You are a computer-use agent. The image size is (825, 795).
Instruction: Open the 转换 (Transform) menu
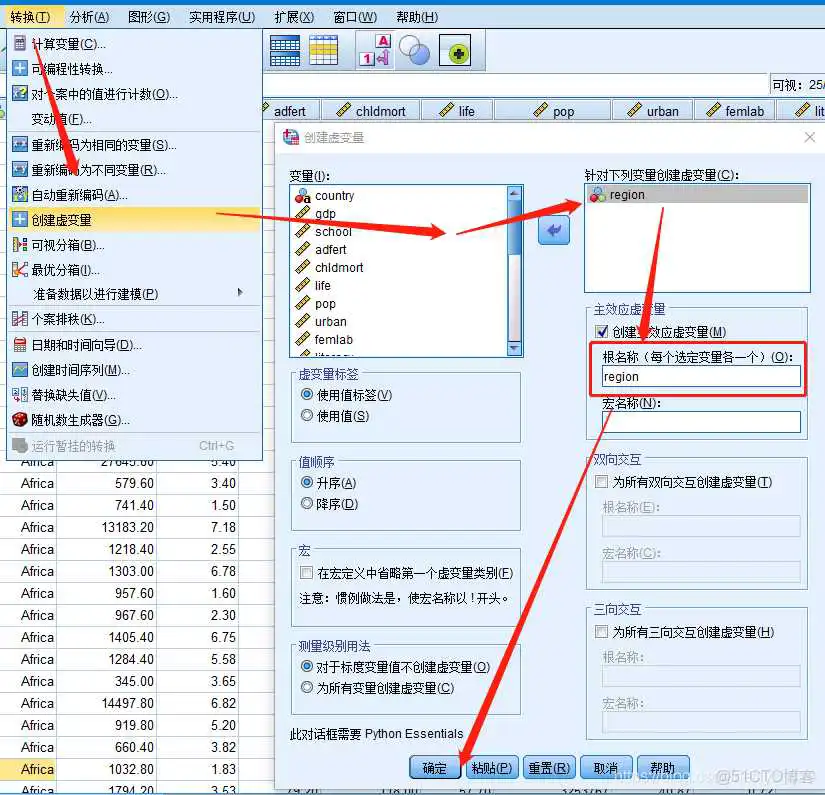pos(30,17)
